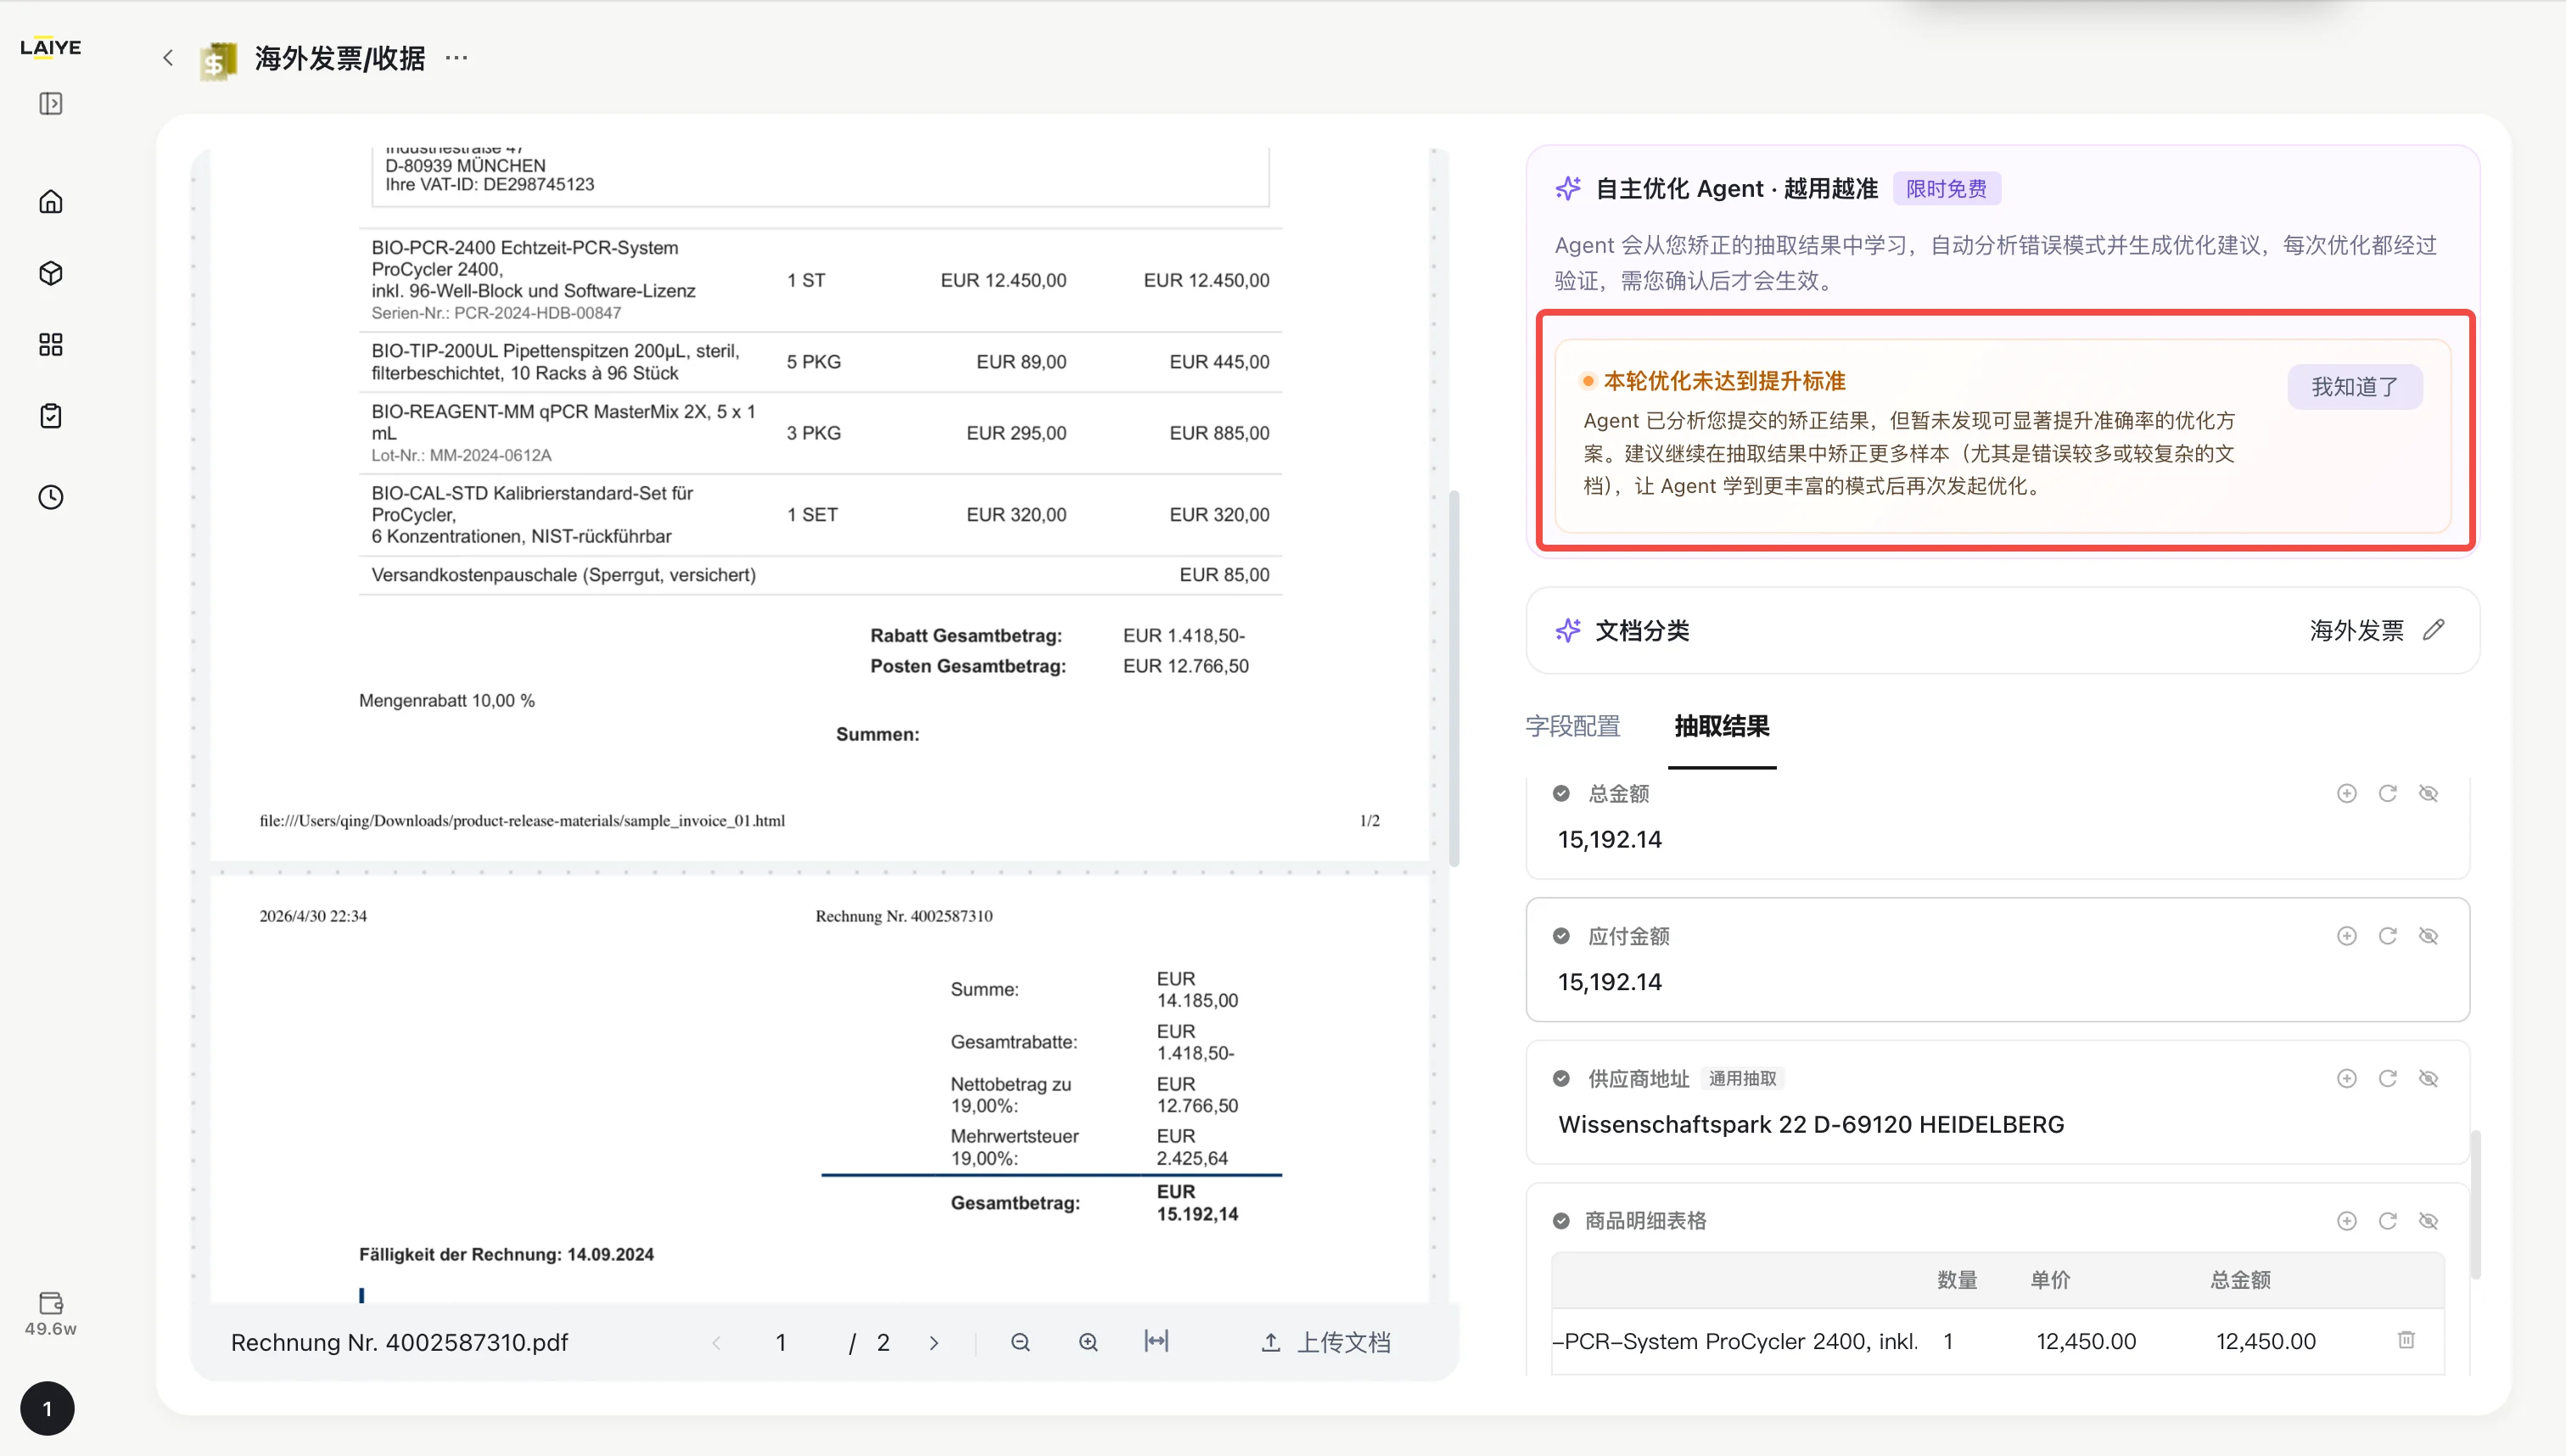The image size is (2566, 1456).
Task: Click the 本轮优化未达到提升标准 heading
Action: (1724, 381)
